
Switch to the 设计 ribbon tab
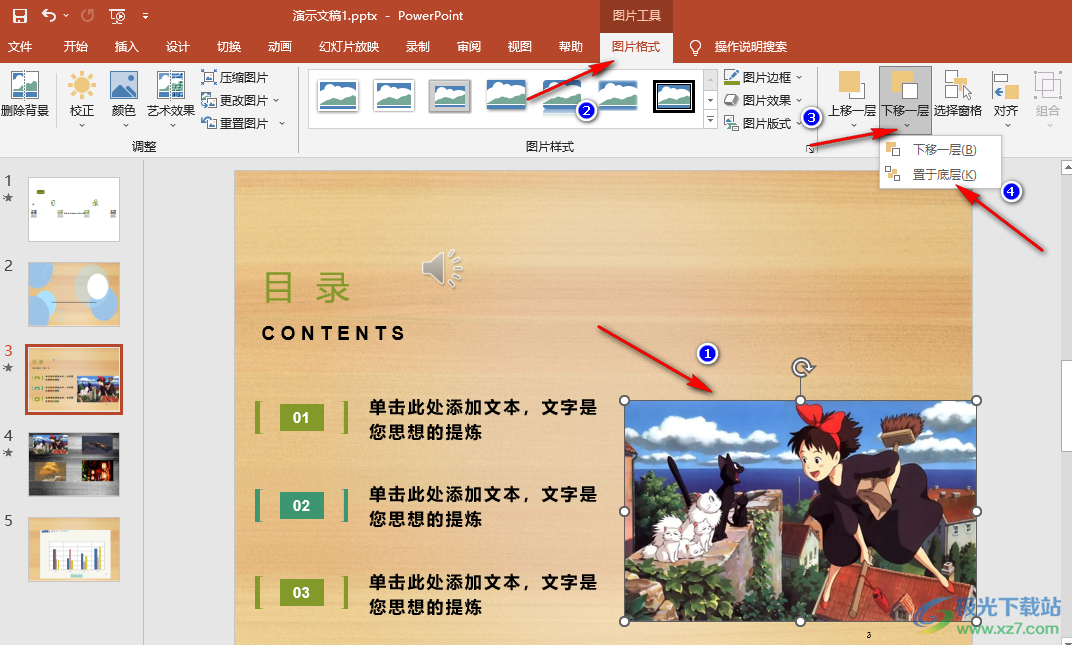click(x=178, y=47)
